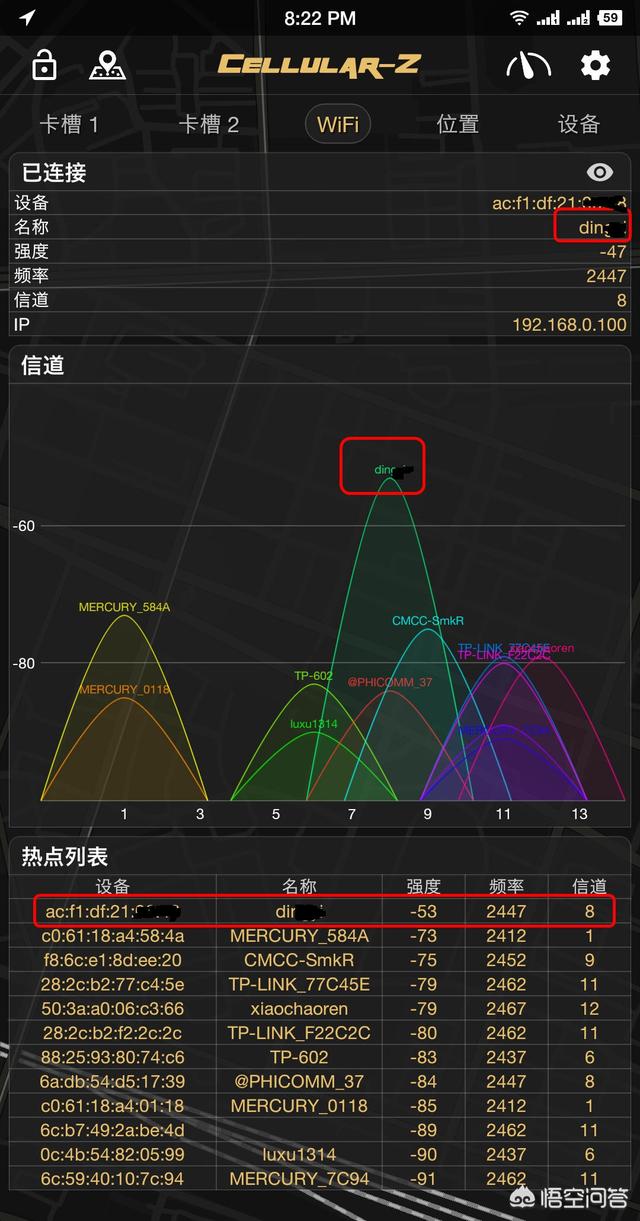Switch to 卡槽 1 tab

click(69, 124)
